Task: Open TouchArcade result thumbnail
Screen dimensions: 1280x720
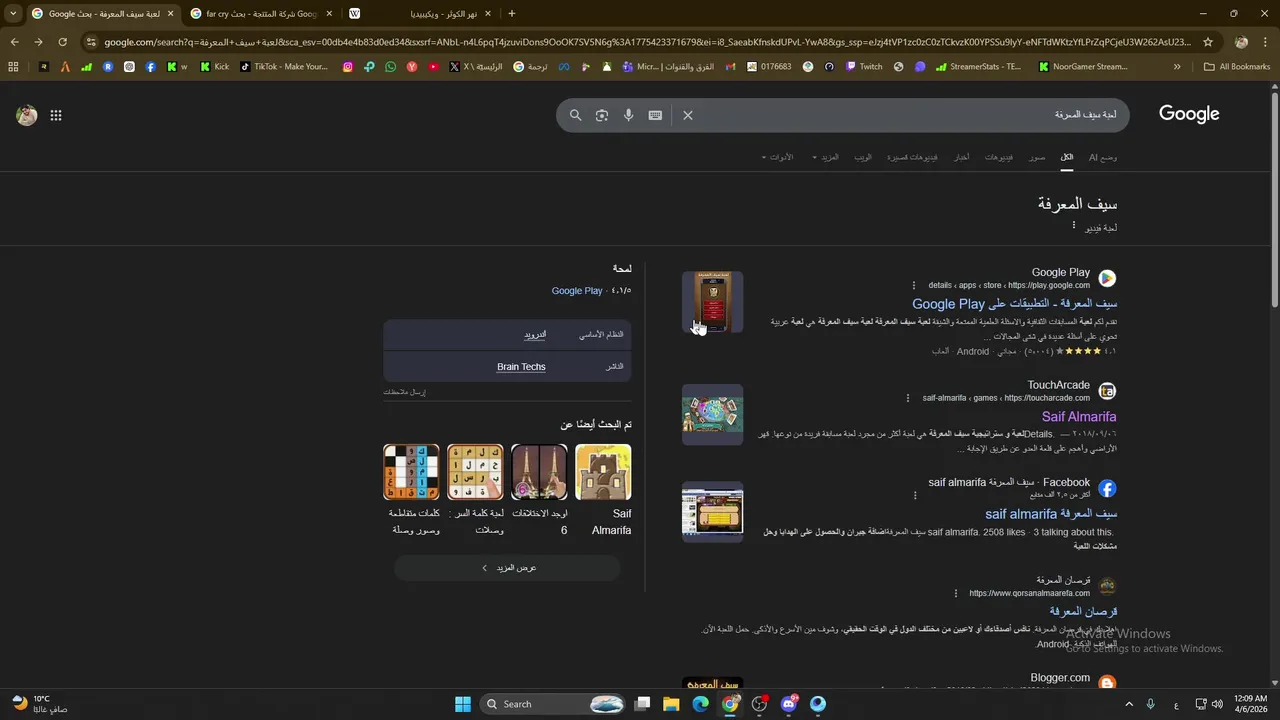Action: tap(713, 415)
